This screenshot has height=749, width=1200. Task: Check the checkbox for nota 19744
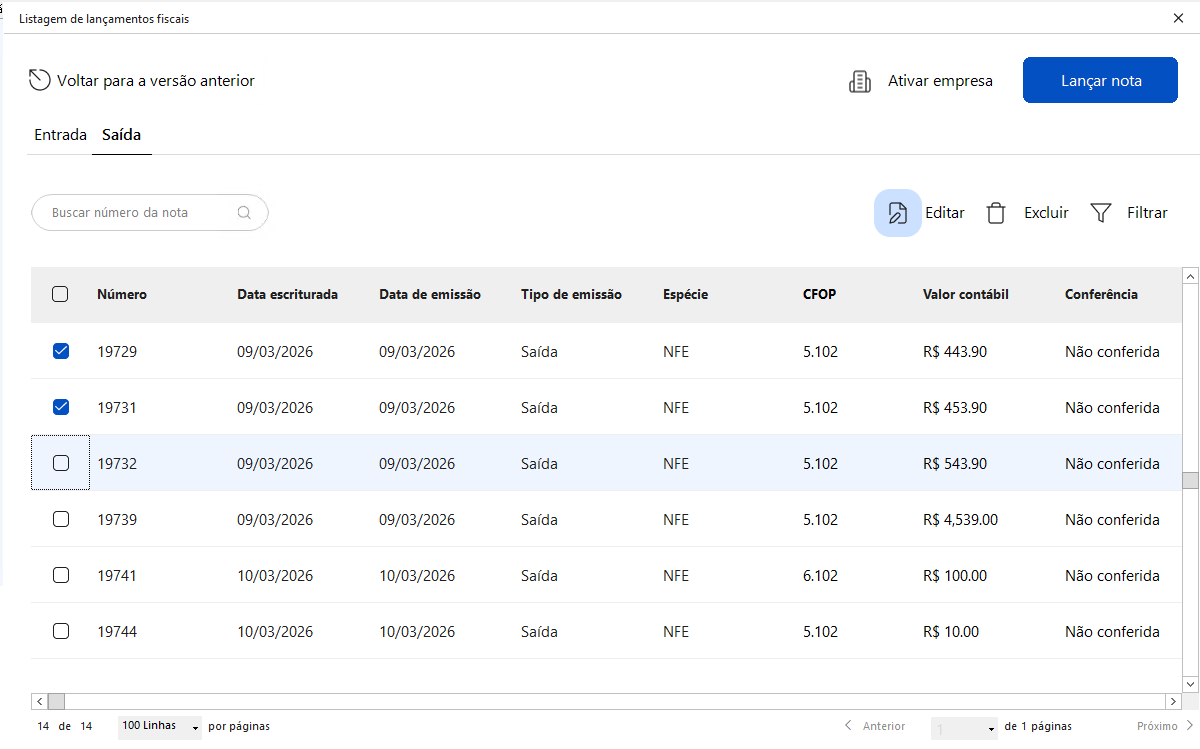(x=61, y=631)
